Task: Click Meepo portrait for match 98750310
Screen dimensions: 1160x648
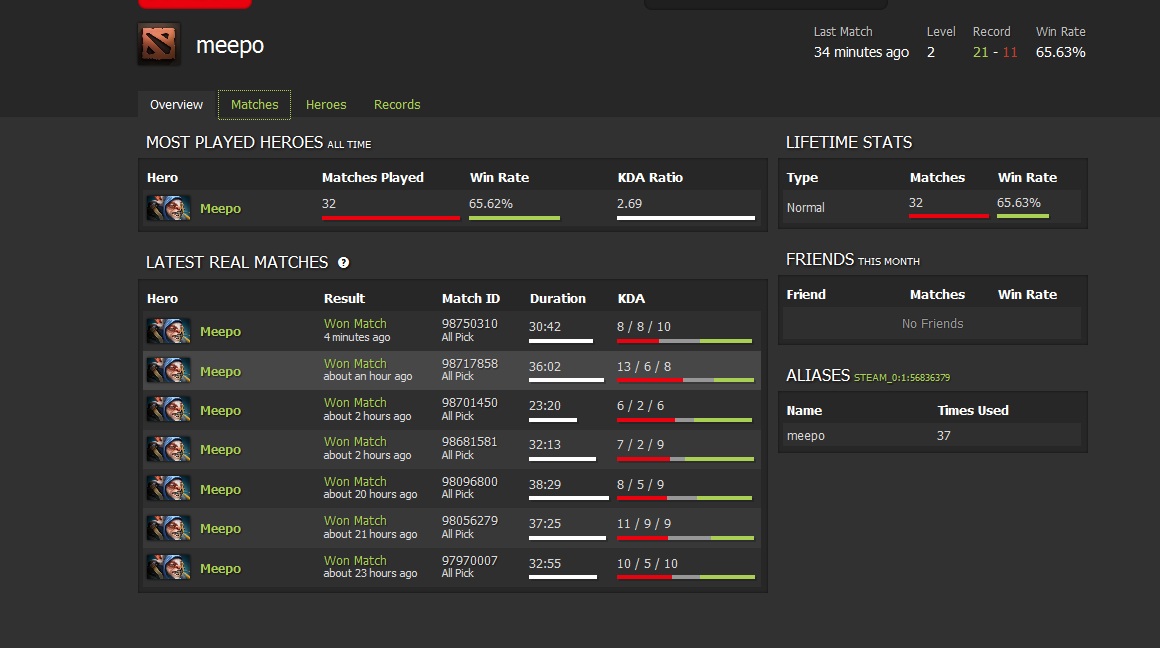Action: (169, 331)
